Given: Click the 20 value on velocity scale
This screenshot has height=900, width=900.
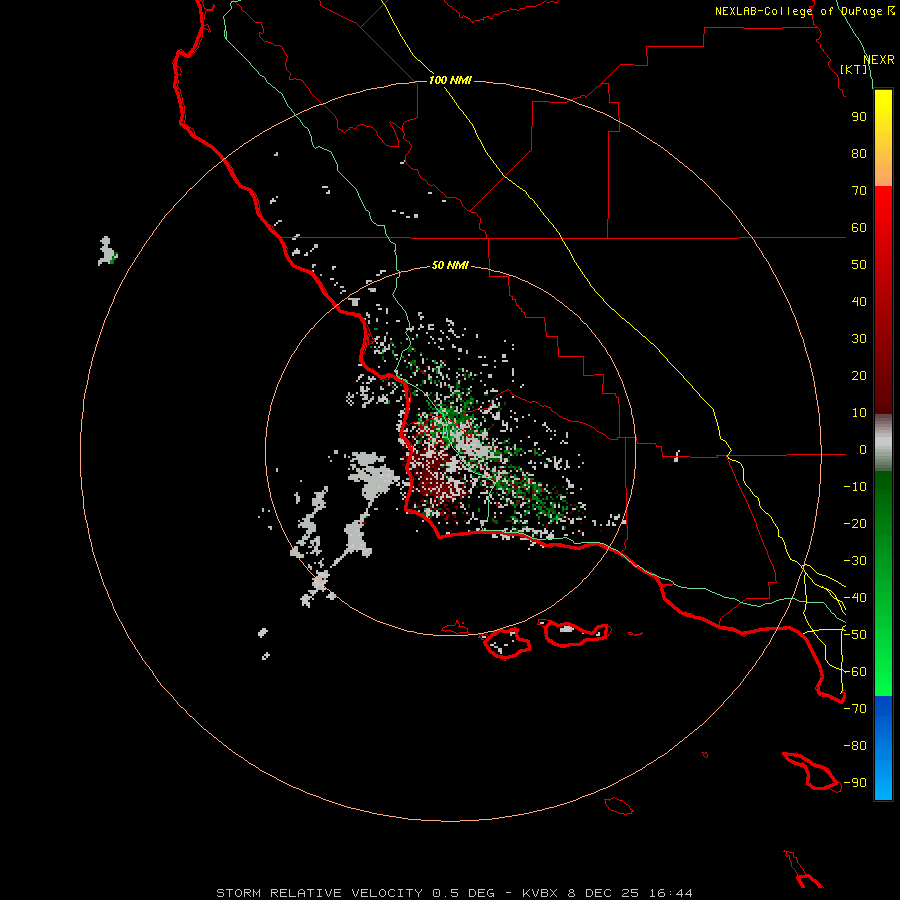Looking at the screenshot, I should tap(859, 376).
